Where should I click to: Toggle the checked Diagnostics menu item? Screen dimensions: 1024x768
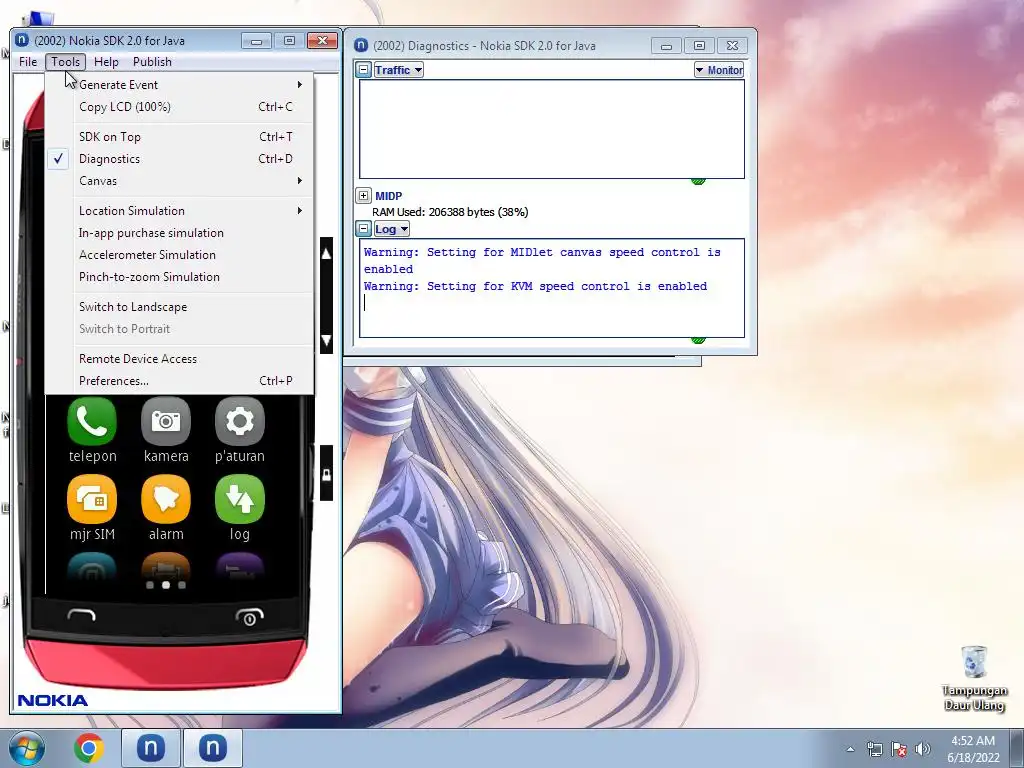click(180, 159)
